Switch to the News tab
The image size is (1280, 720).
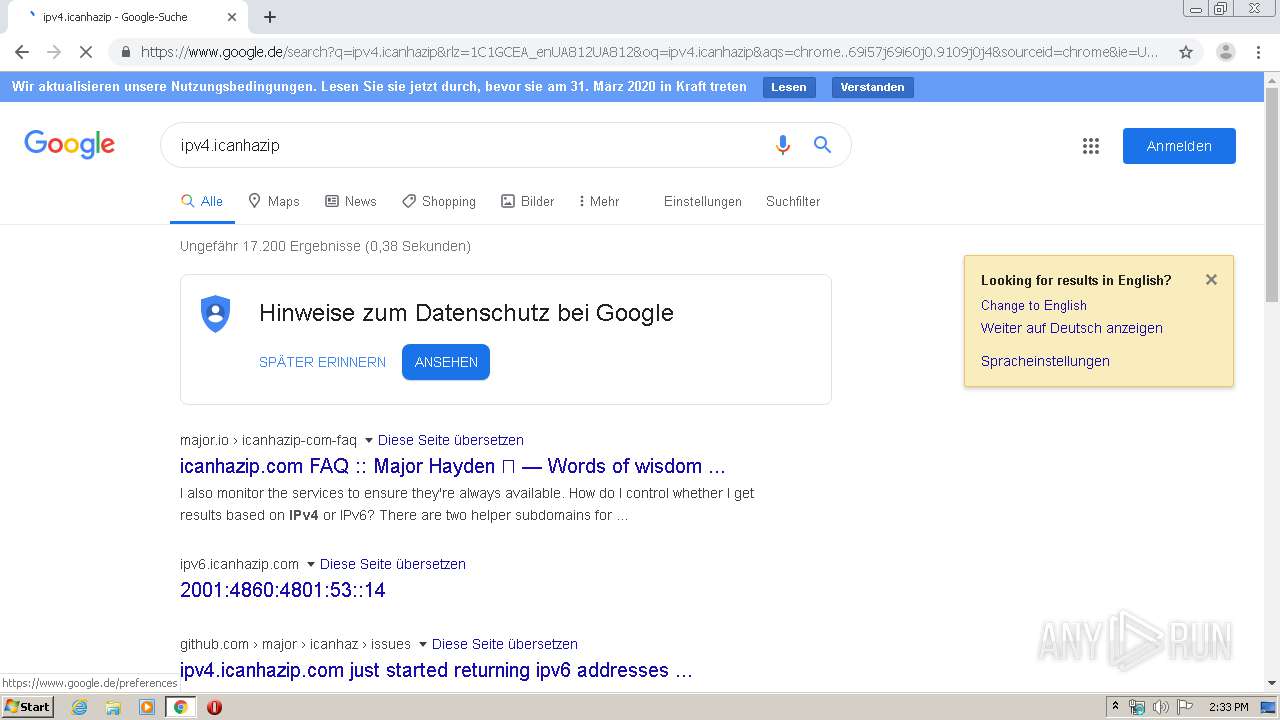click(x=351, y=201)
